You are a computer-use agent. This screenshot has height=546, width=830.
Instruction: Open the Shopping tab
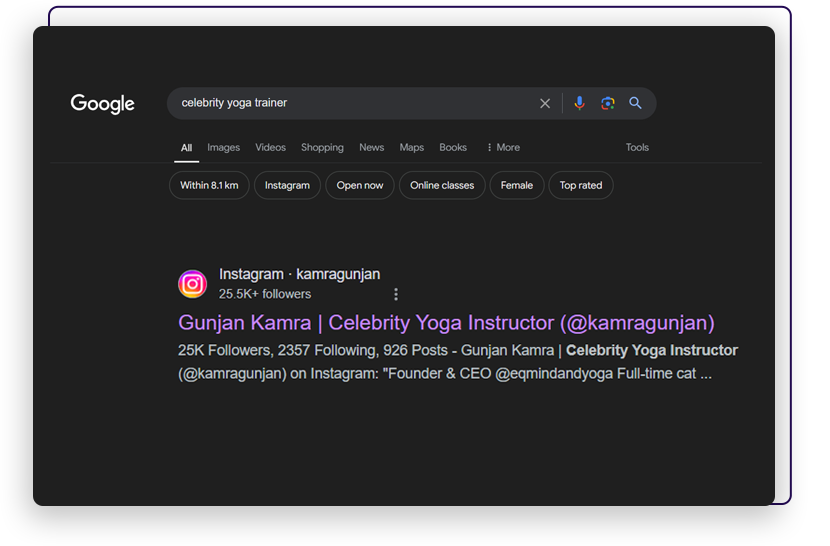tap(322, 148)
